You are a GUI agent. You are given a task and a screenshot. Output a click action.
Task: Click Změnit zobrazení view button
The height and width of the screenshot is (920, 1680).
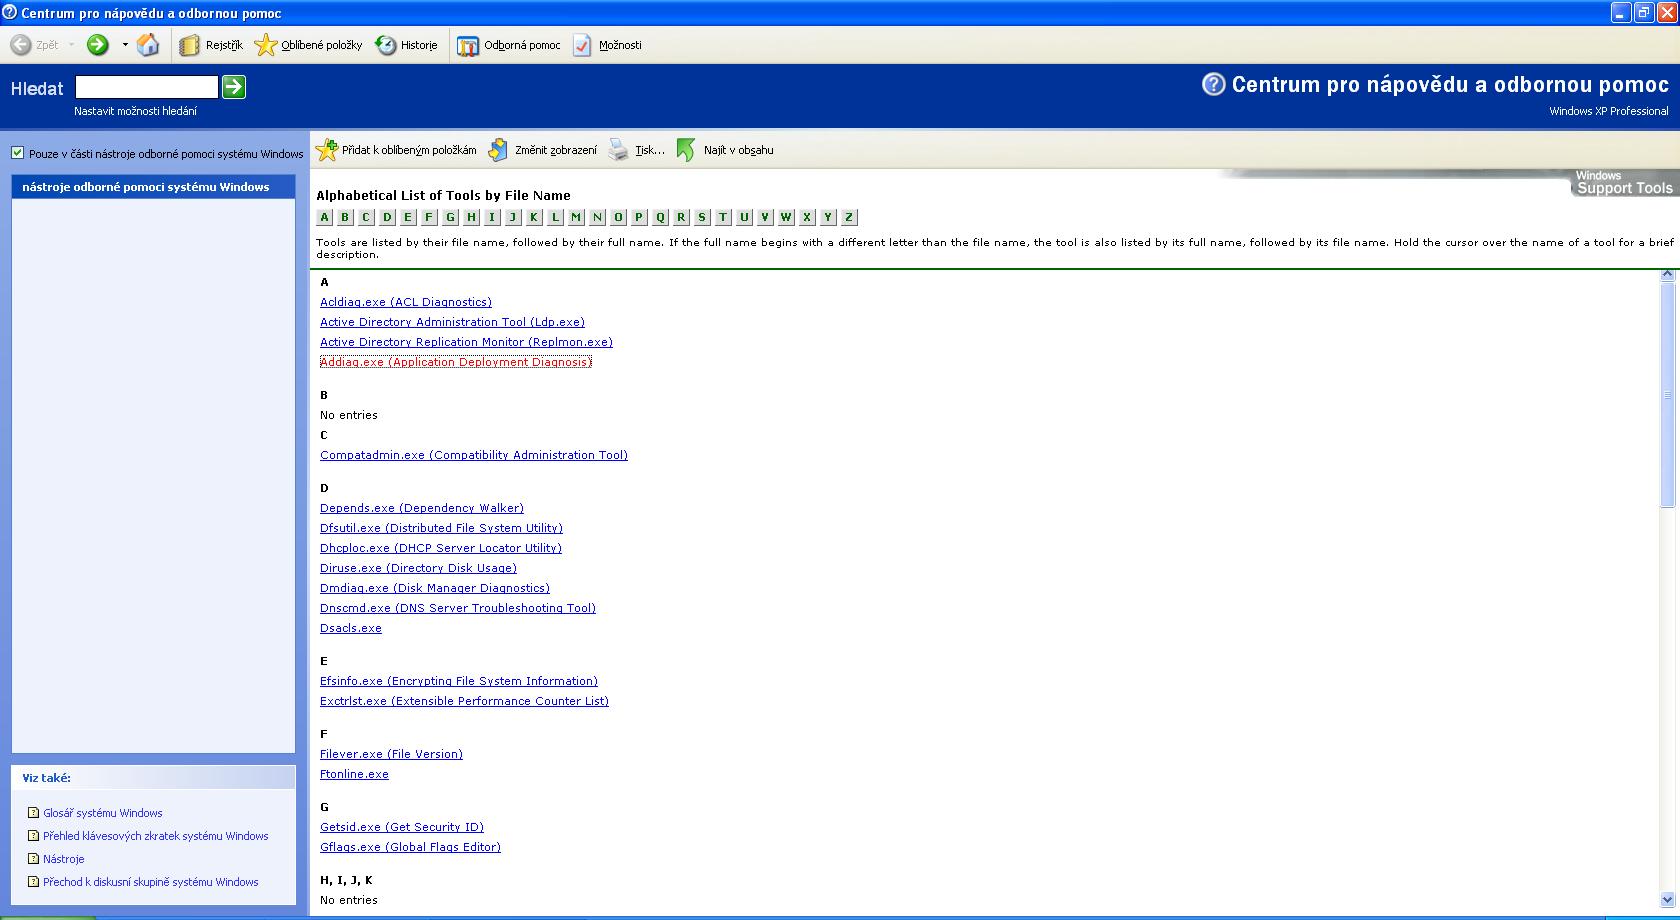[543, 150]
